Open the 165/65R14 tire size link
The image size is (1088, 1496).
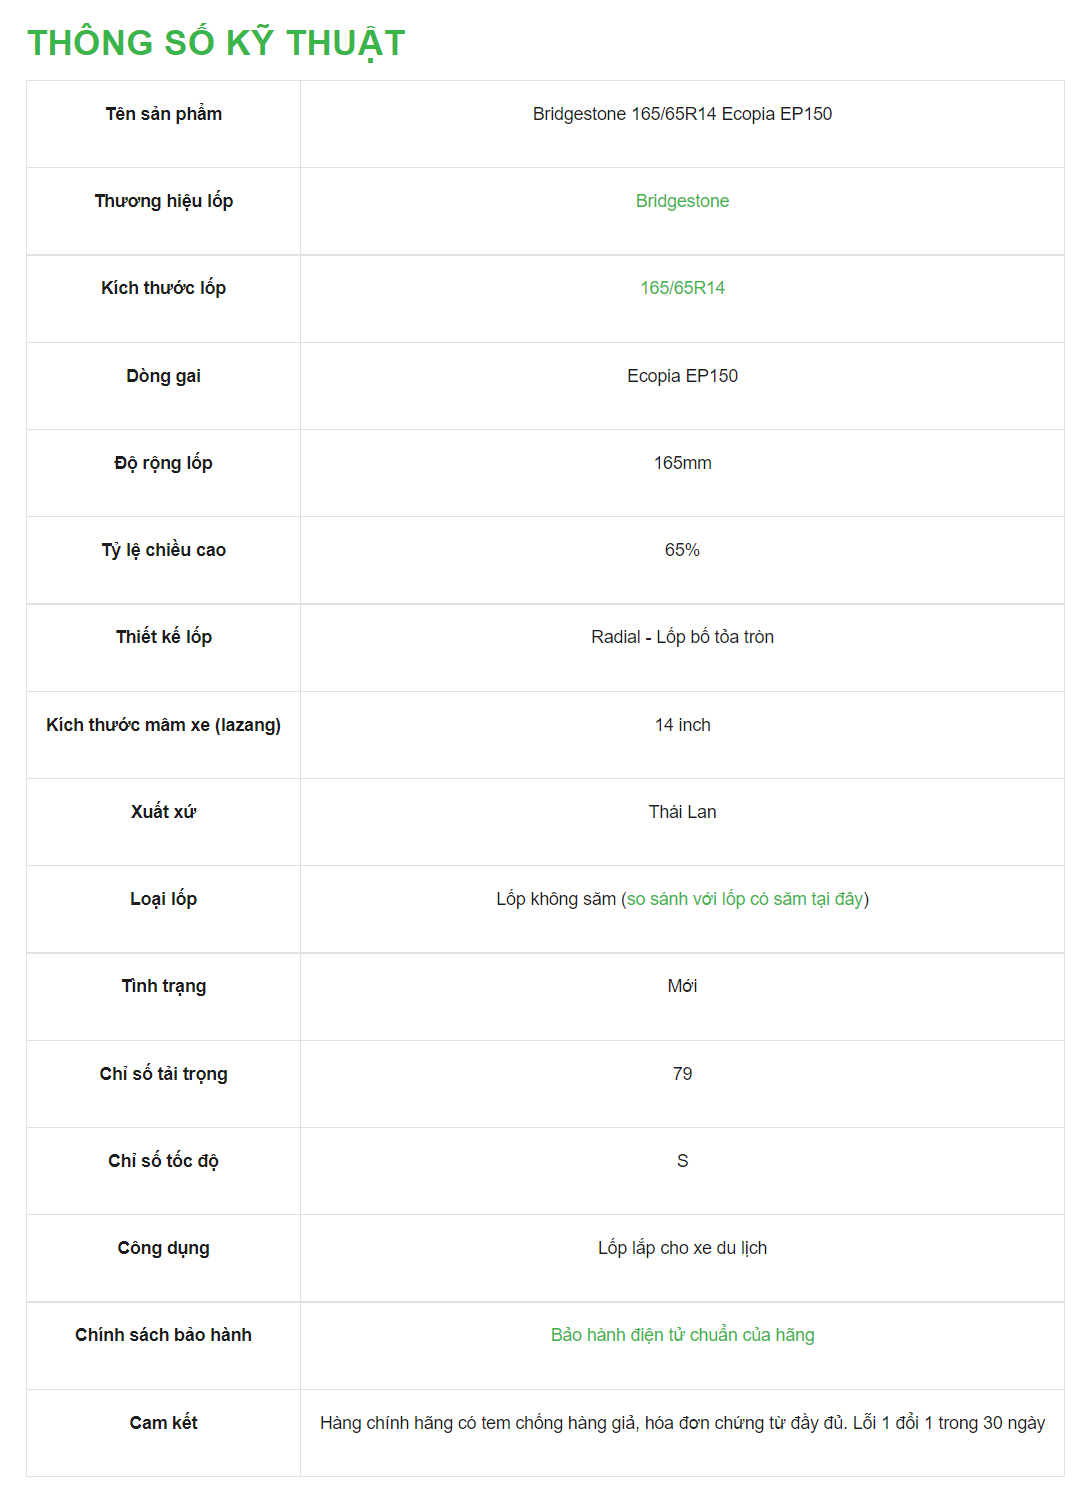[x=682, y=288]
